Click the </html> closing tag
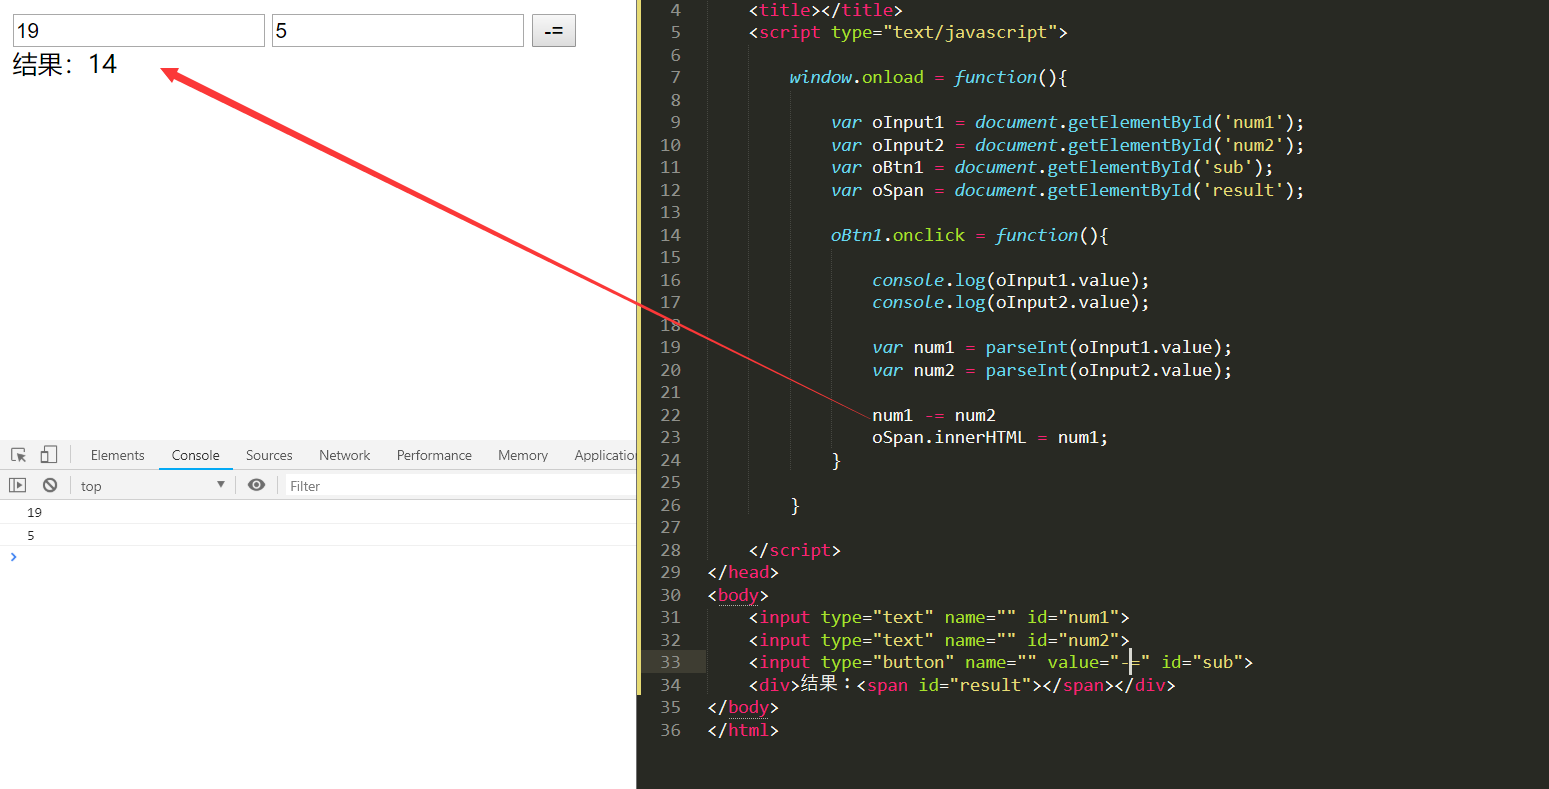 pos(743,730)
